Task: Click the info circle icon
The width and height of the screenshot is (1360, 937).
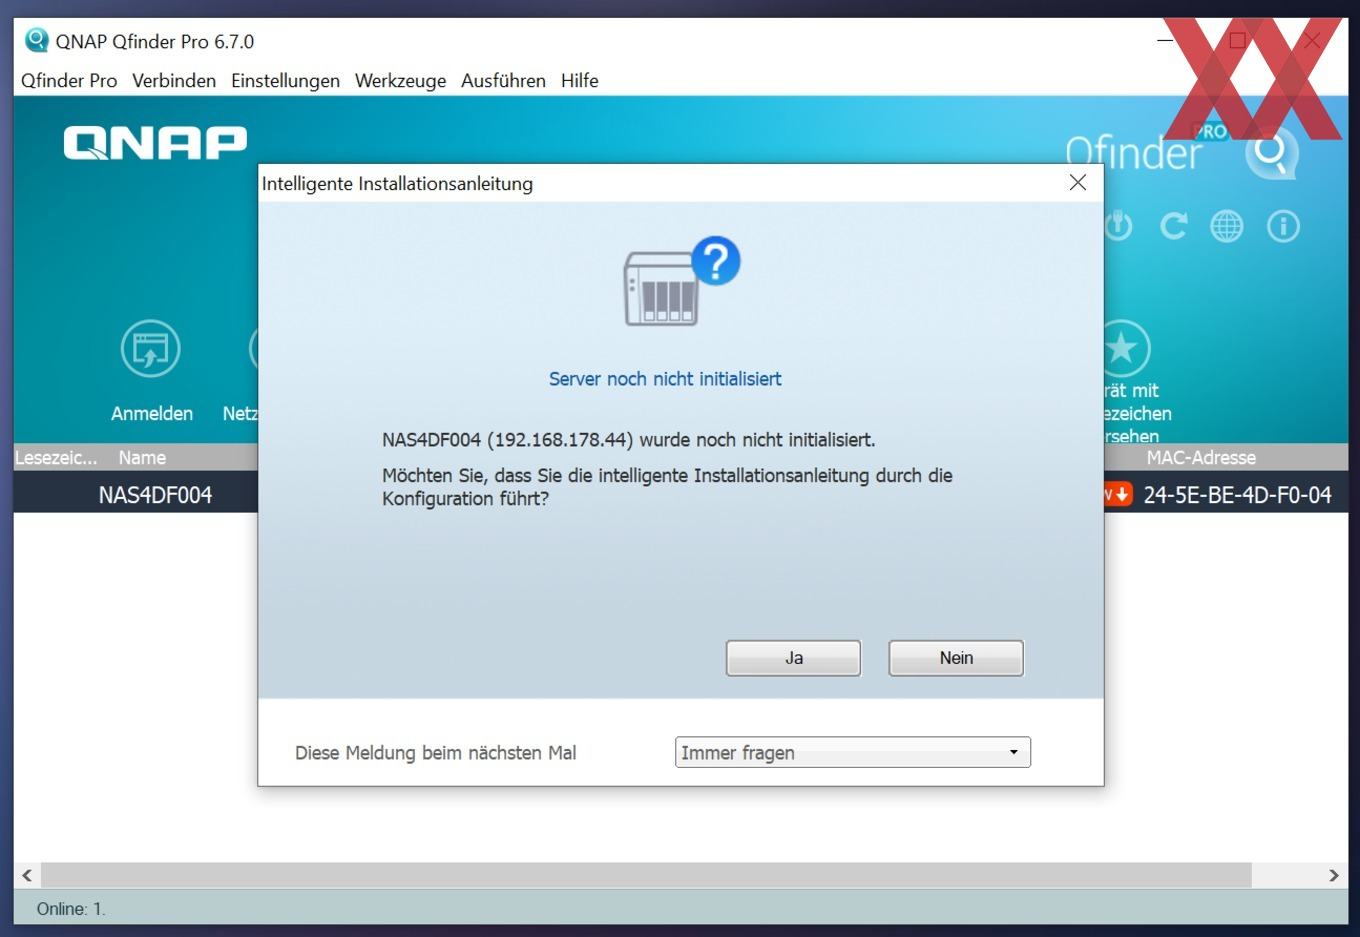Action: click(1283, 226)
